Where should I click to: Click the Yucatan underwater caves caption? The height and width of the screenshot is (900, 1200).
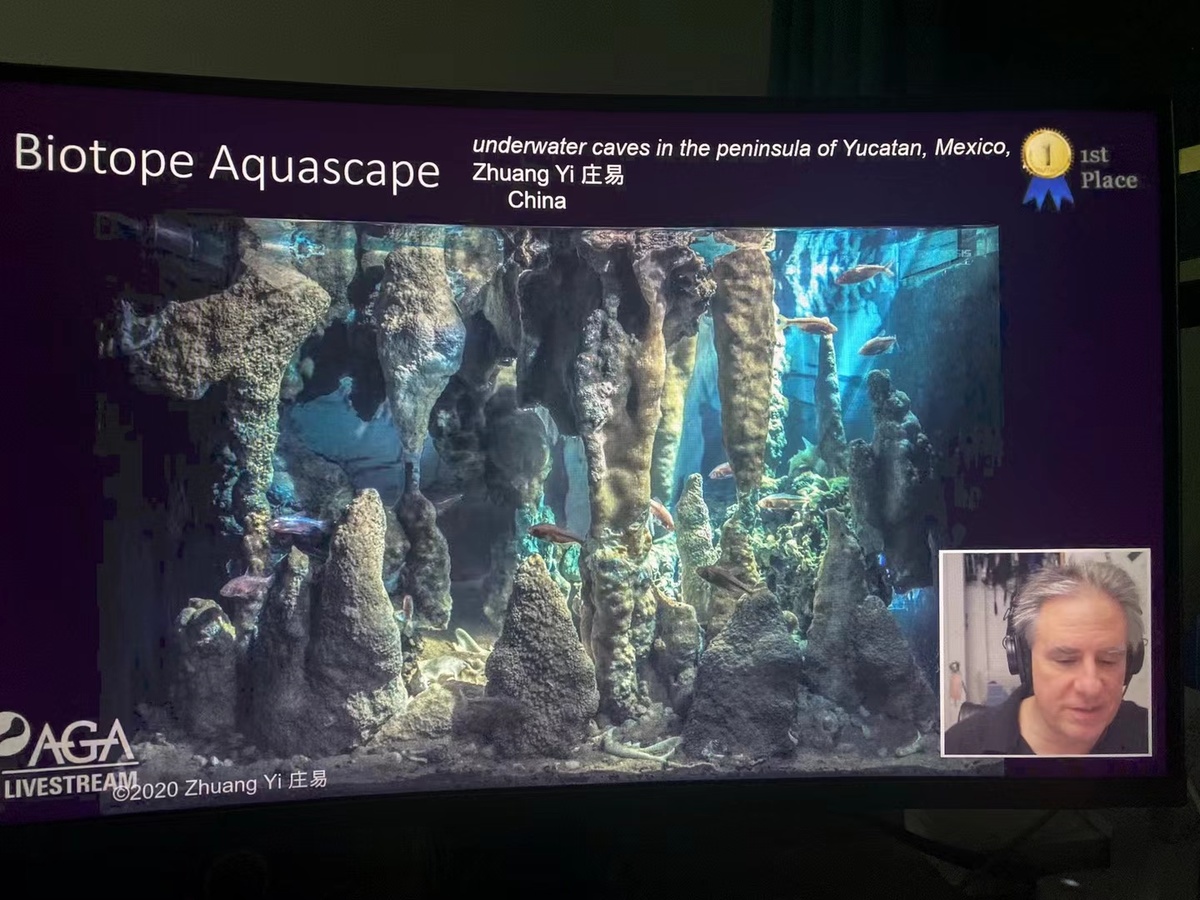pos(741,148)
